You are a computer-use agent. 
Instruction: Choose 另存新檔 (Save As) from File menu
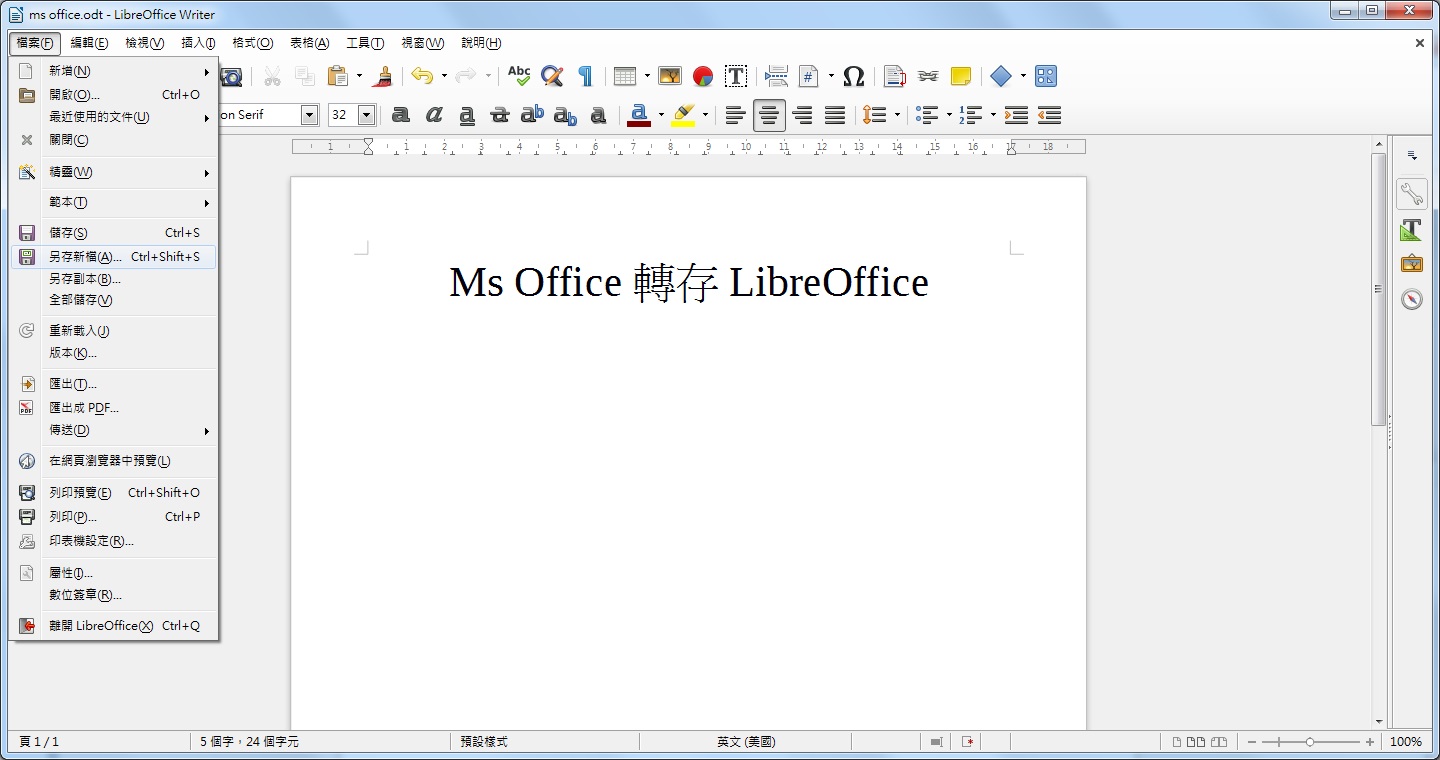coord(85,257)
